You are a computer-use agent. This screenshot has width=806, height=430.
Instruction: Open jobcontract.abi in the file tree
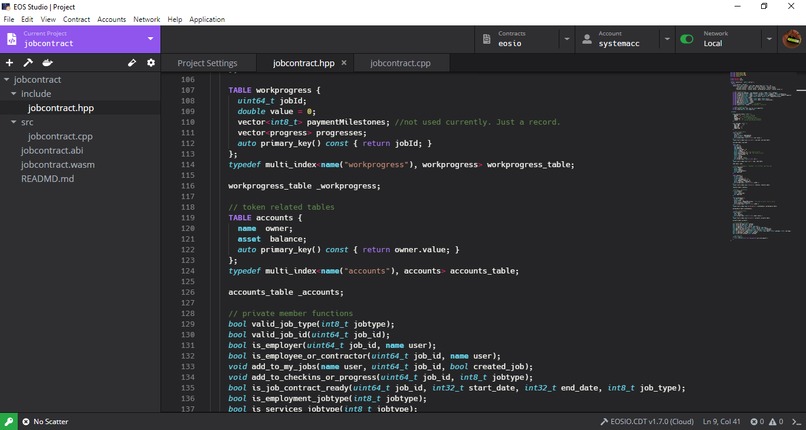click(52, 151)
